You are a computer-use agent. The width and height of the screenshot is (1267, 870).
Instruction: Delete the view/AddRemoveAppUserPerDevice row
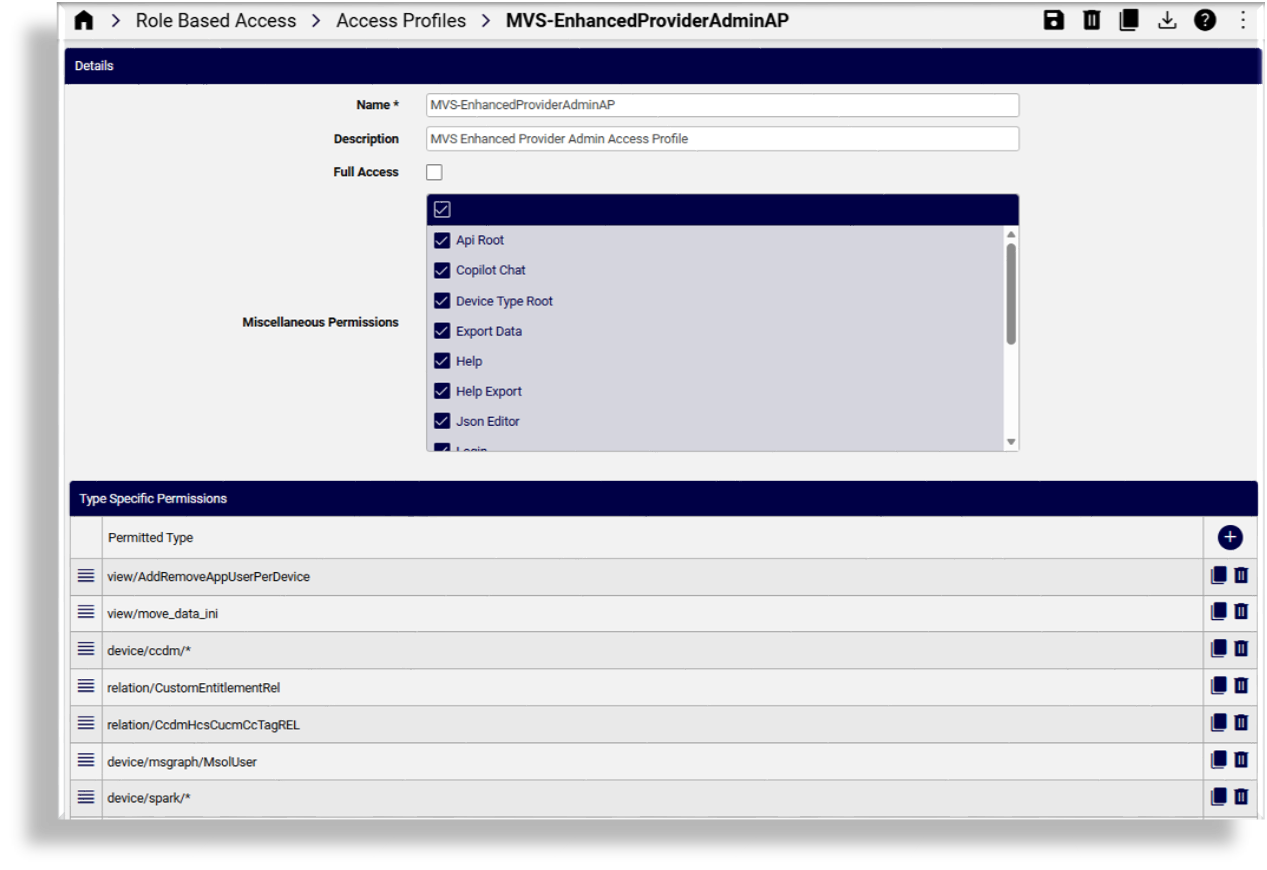point(1241,575)
